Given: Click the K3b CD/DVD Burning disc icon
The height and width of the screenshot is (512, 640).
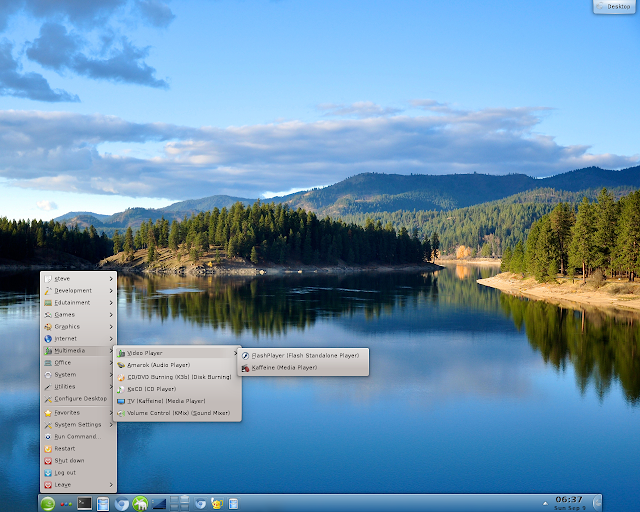Looking at the screenshot, I should pos(121,377).
